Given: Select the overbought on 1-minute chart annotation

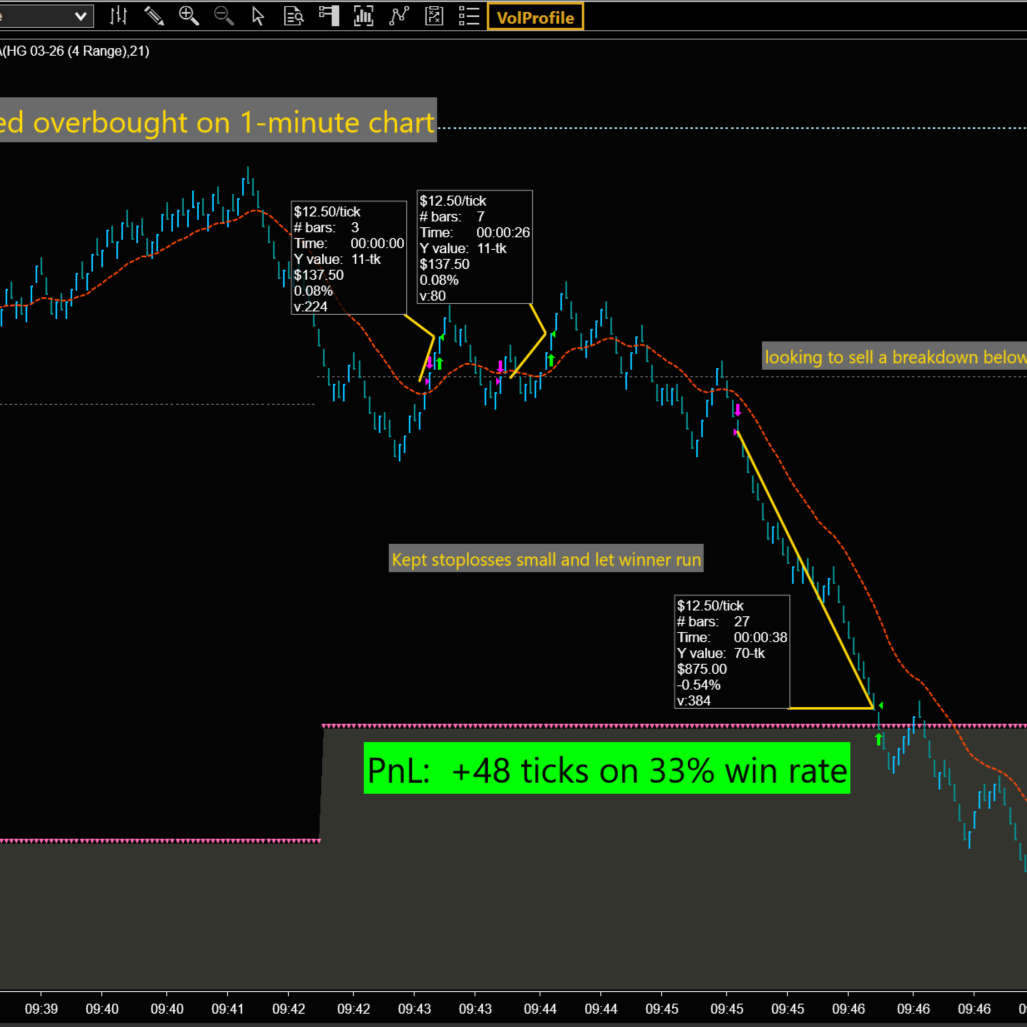Looking at the screenshot, I should pos(218,121).
